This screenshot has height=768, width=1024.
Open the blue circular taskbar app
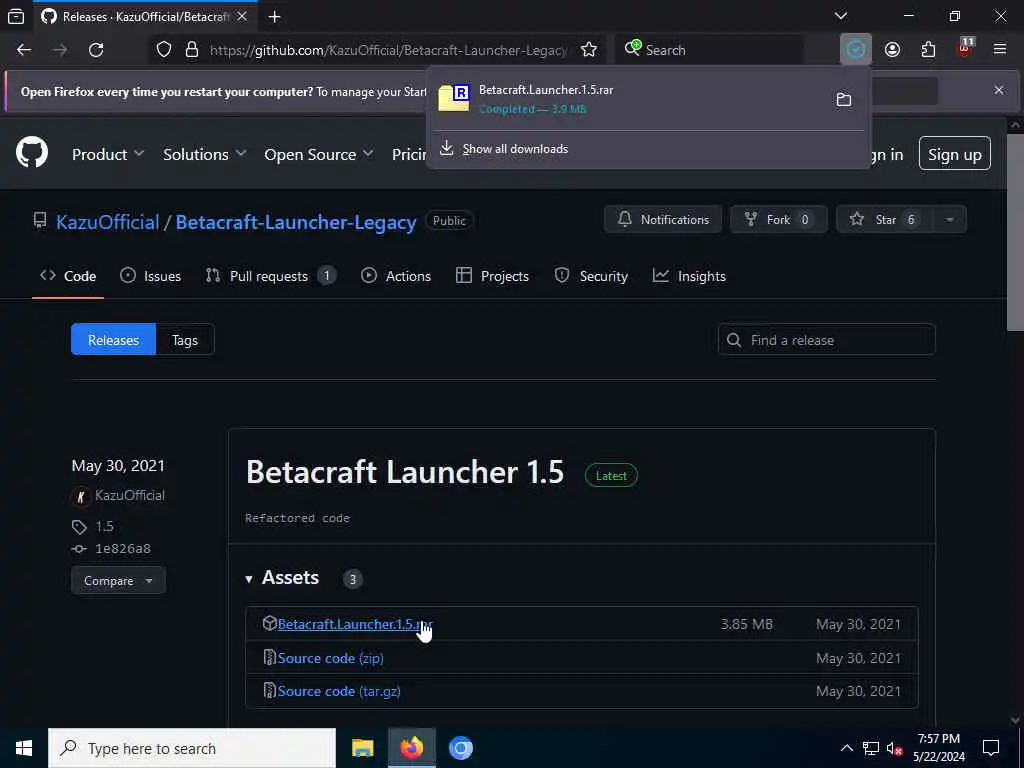[x=460, y=748]
